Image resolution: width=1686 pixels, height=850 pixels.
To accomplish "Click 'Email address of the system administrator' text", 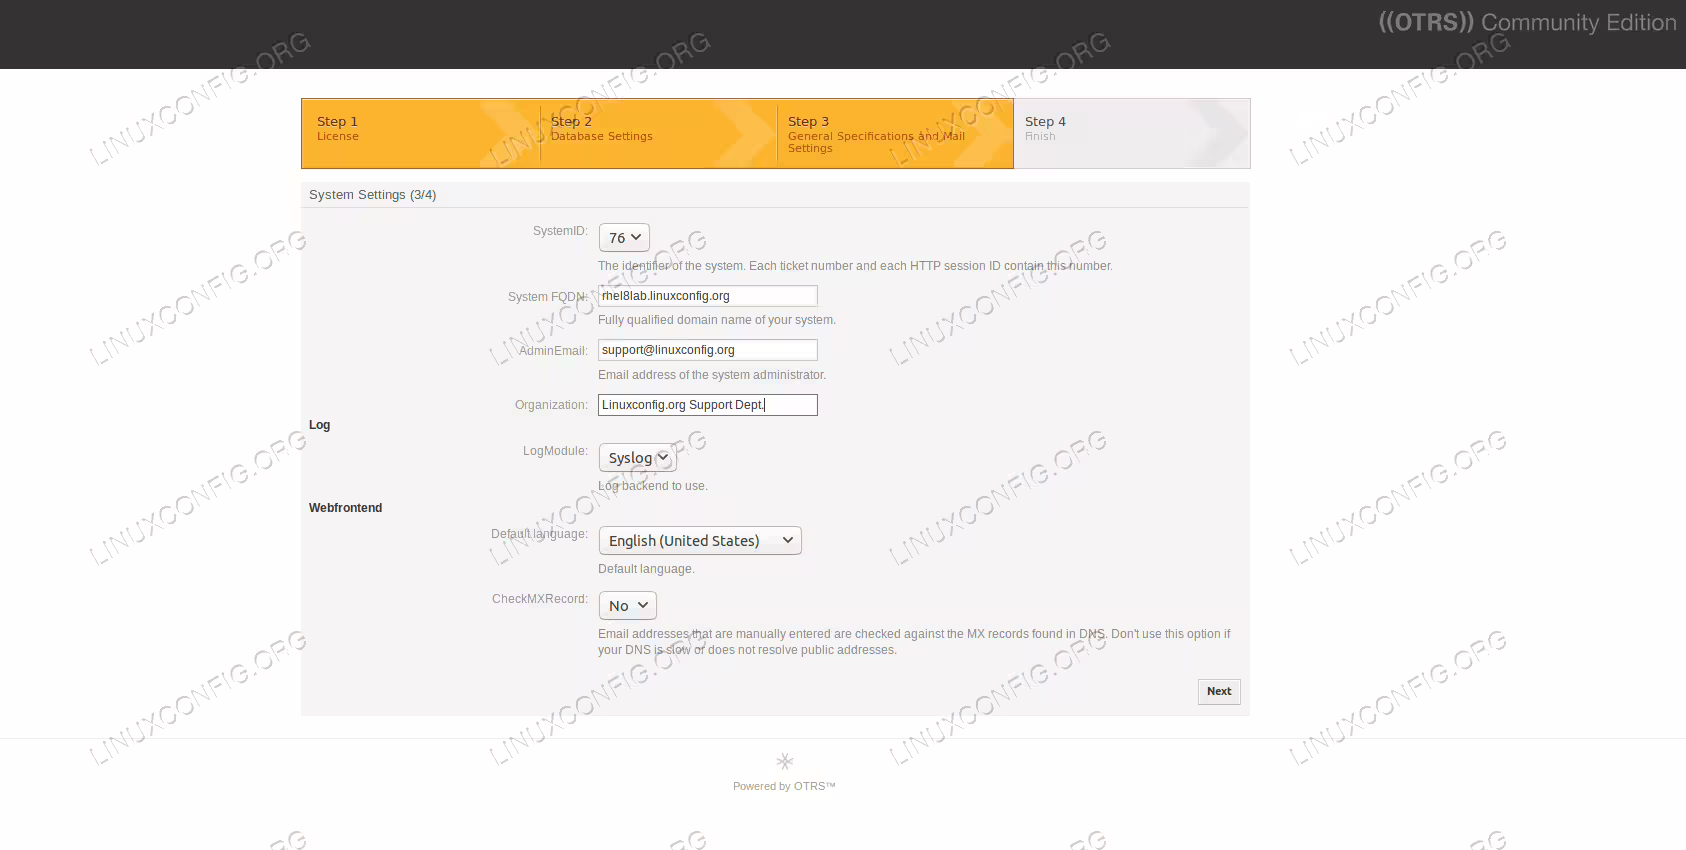I will click(712, 375).
